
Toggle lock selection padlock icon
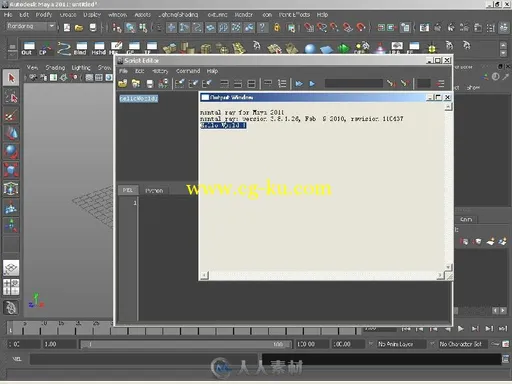[277, 27]
